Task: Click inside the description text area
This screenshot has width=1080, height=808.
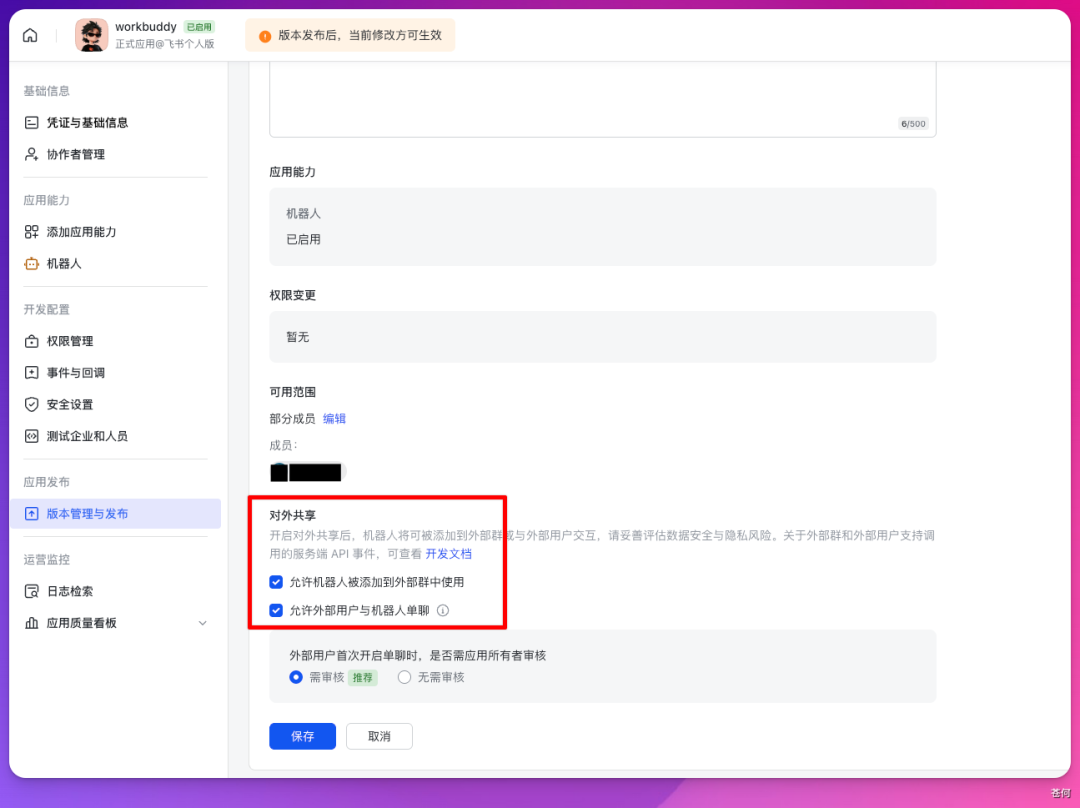Action: (603, 99)
